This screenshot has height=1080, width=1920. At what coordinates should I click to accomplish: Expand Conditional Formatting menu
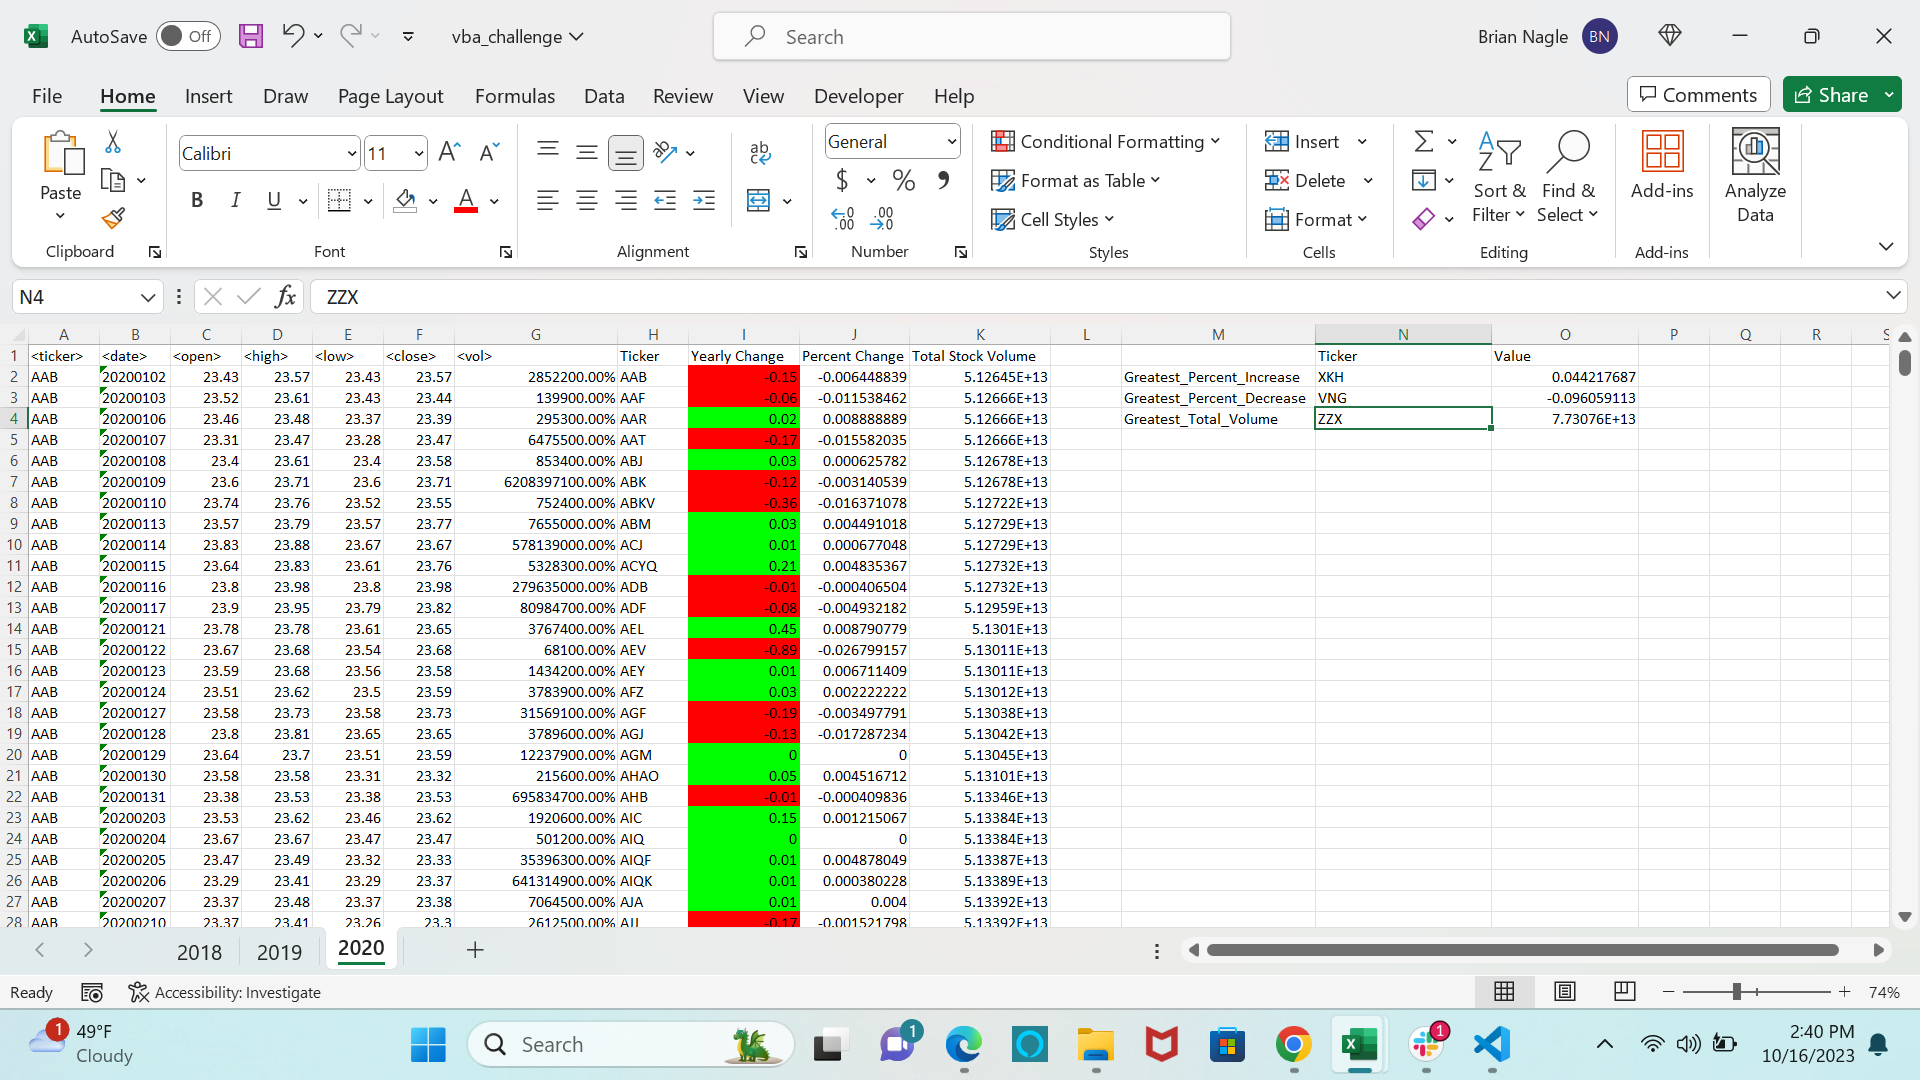pos(1106,141)
